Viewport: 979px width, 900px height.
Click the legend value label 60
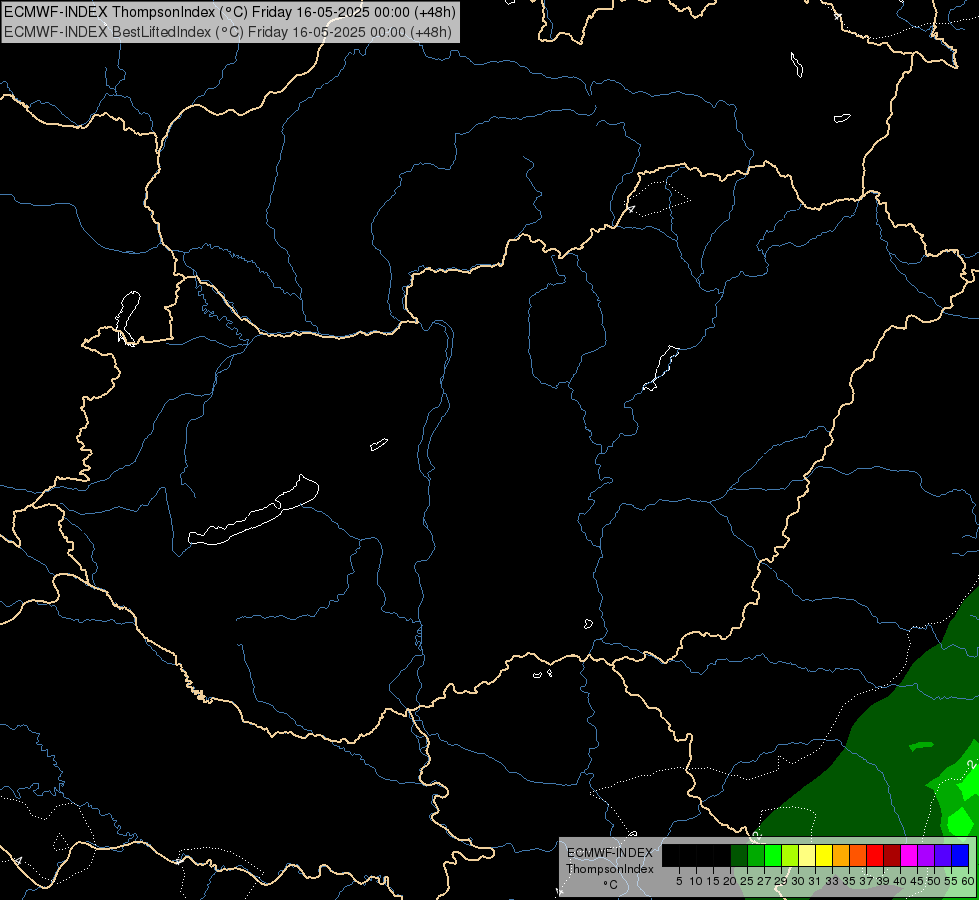point(968,881)
